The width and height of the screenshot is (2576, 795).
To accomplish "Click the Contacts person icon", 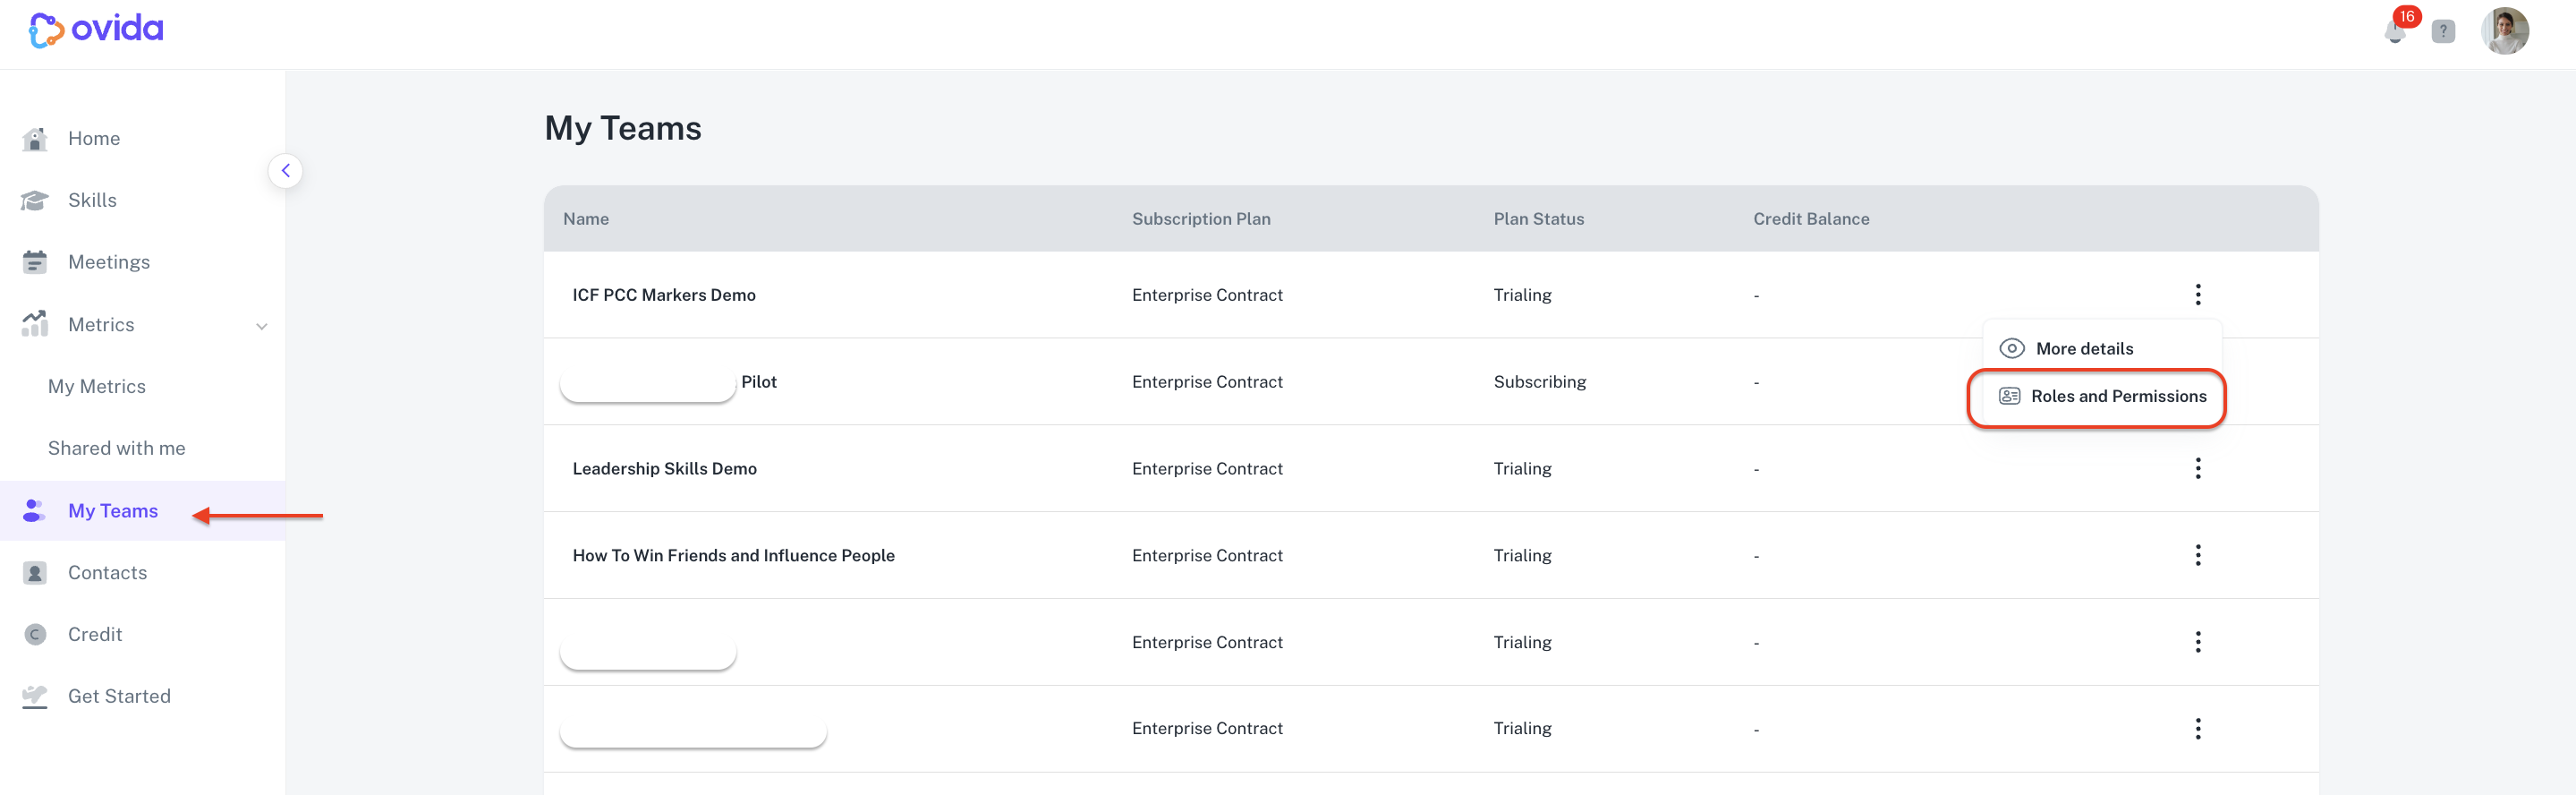I will pos(35,573).
